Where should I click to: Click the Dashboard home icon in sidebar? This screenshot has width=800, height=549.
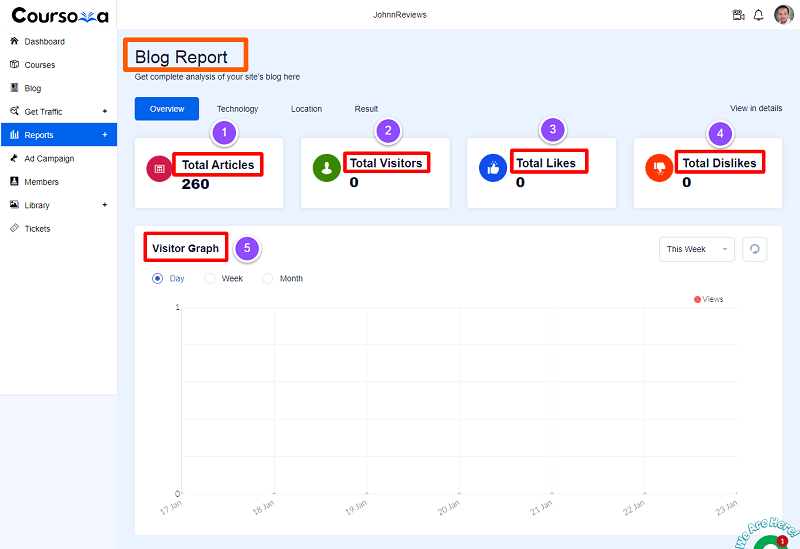14,41
